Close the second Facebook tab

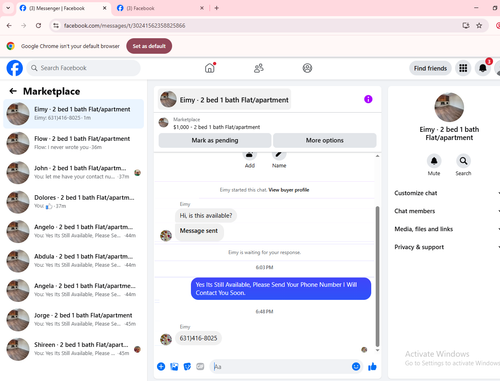tap(202, 8)
